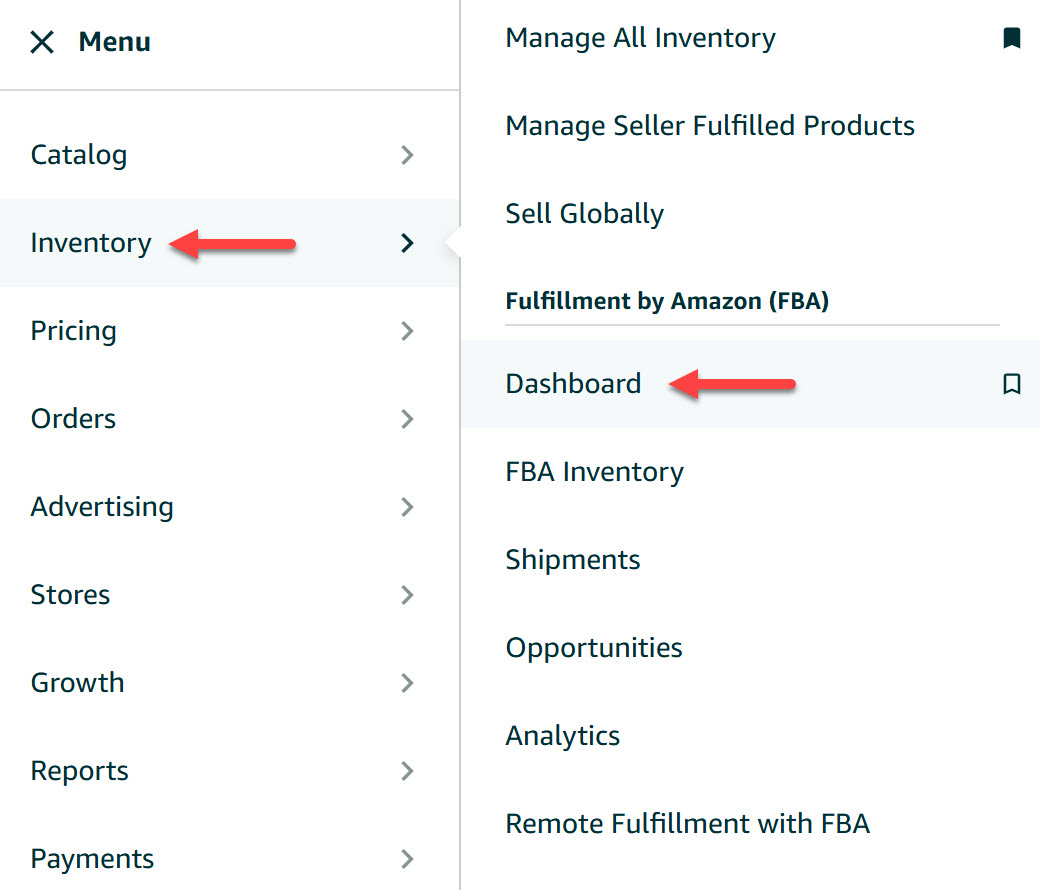1040x890 pixels.
Task: Click the Advertising chevron arrow
Action: [407, 507]
